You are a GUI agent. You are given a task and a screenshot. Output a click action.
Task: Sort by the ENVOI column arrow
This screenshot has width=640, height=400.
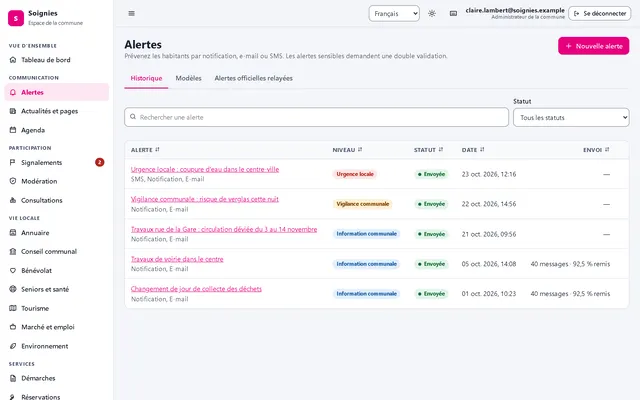(x=607, y=150)
